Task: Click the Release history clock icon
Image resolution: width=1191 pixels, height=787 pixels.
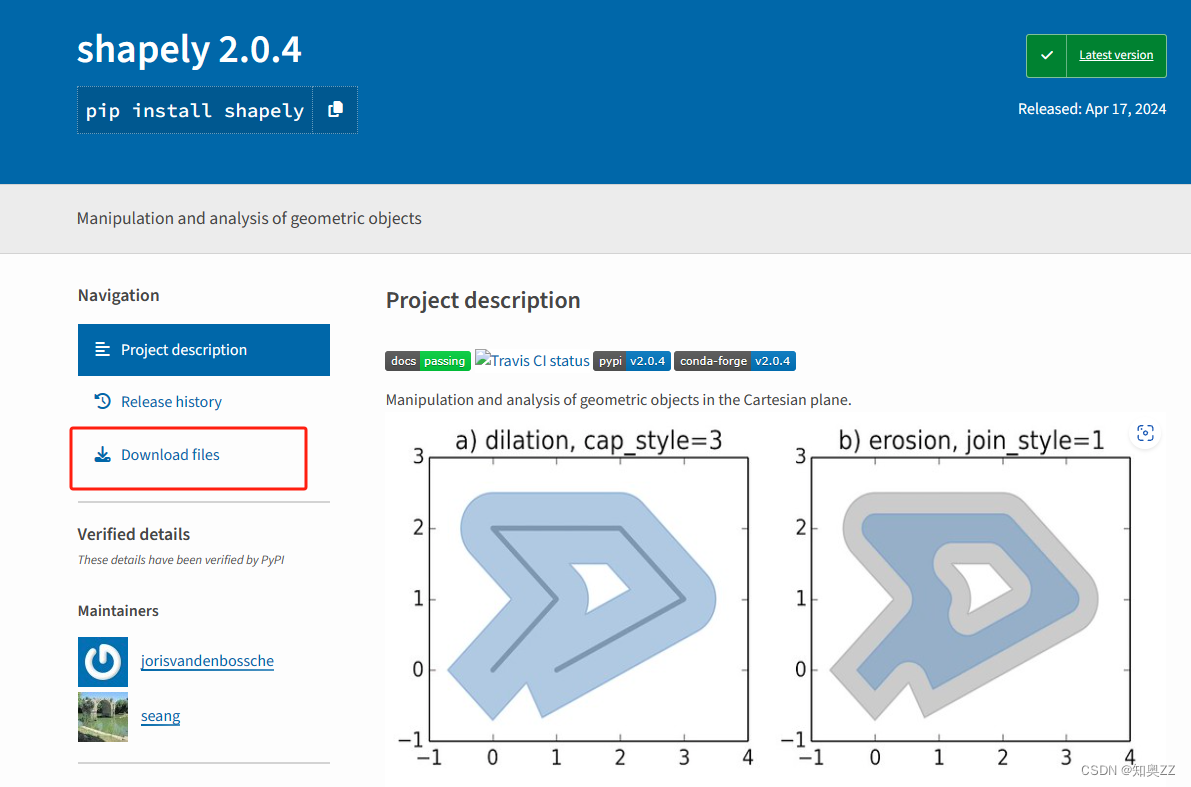Action: [103, 401]
